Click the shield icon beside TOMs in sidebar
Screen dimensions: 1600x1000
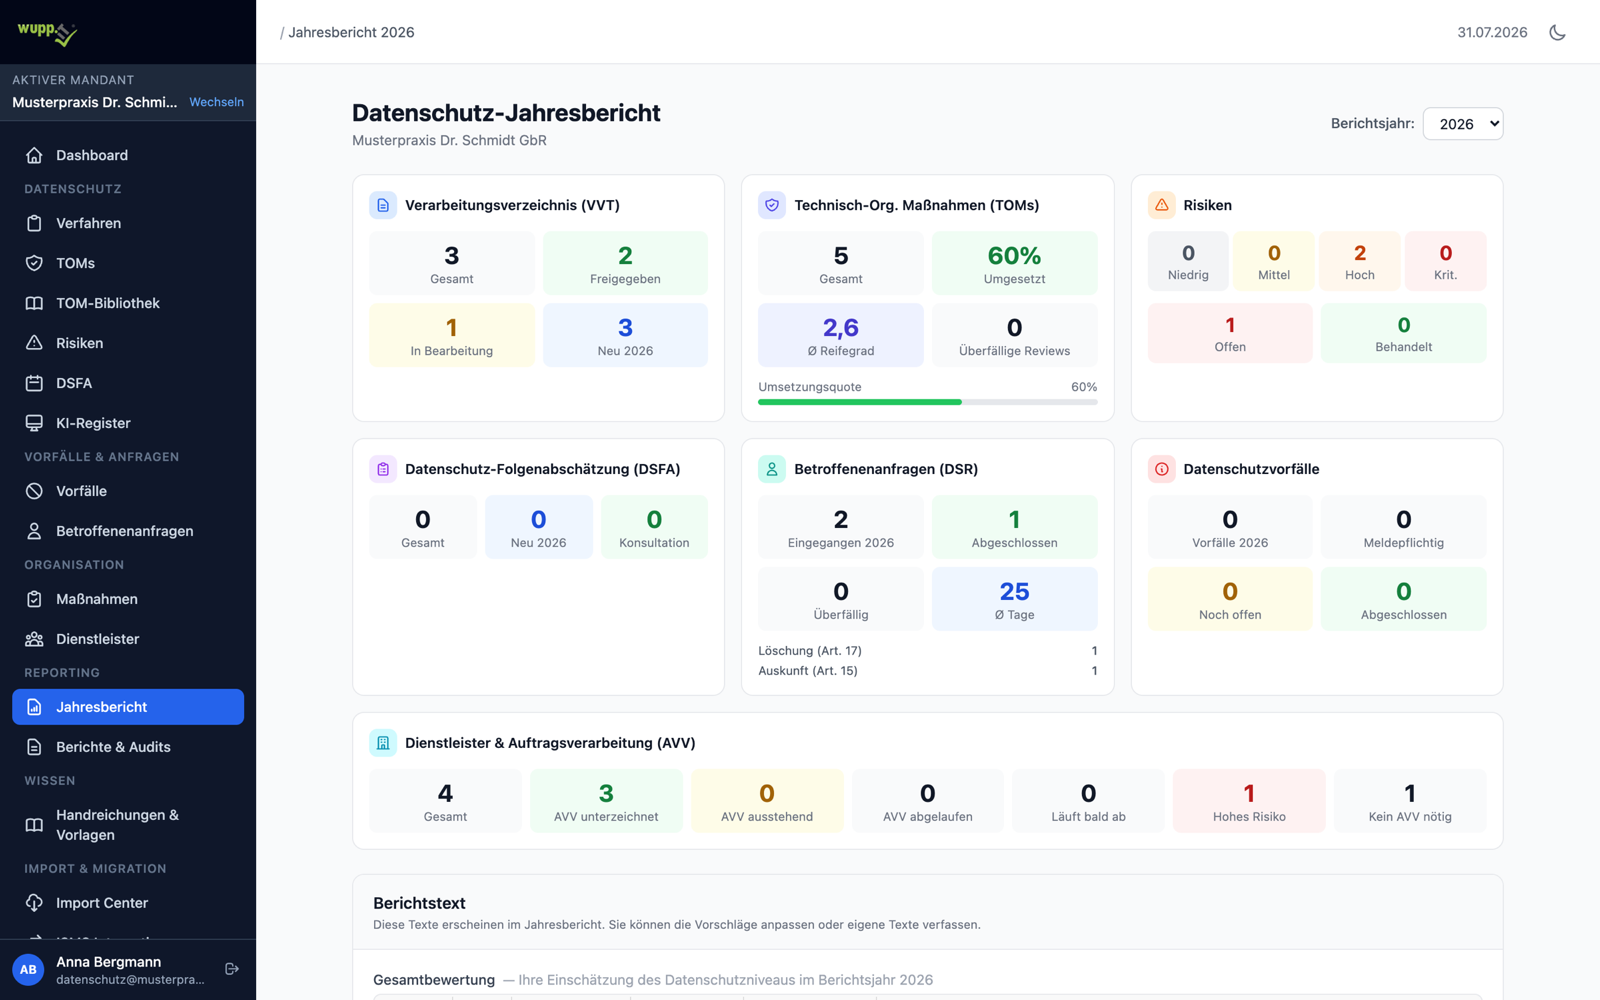point(34,263)
